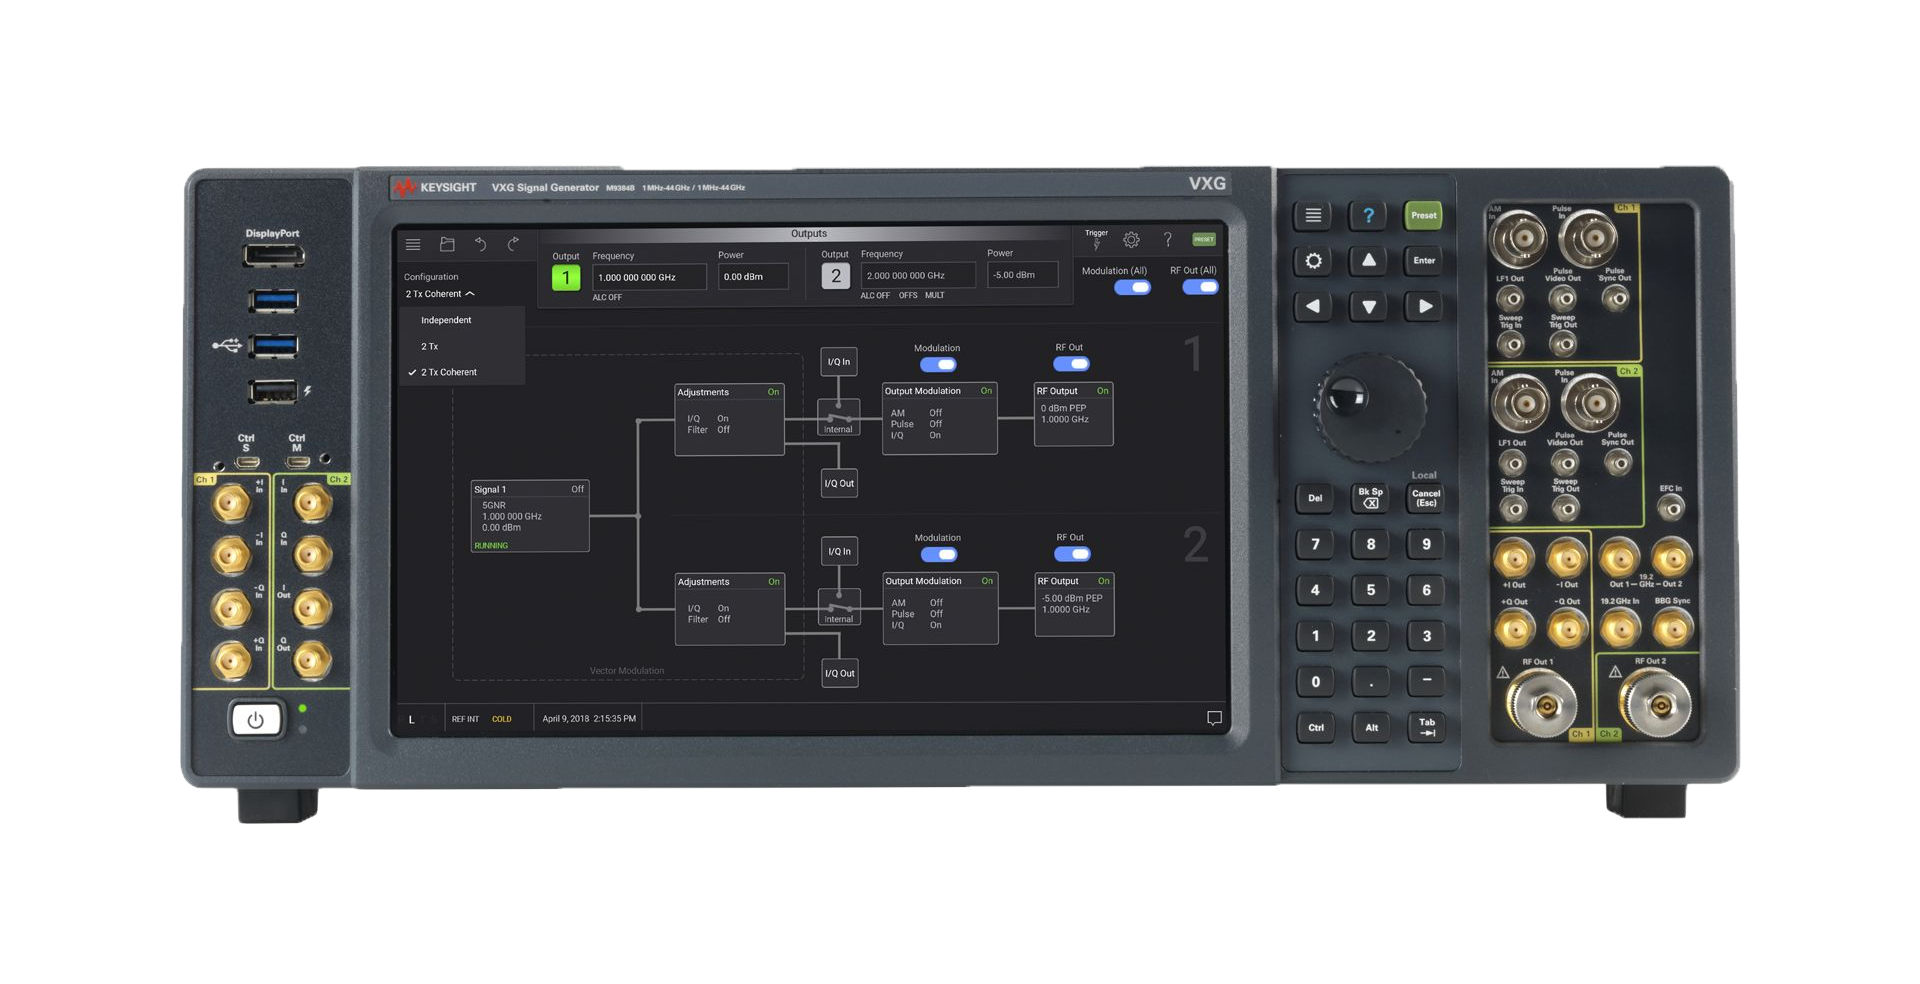Push the hardware left arrow key

coord(1313,307)
